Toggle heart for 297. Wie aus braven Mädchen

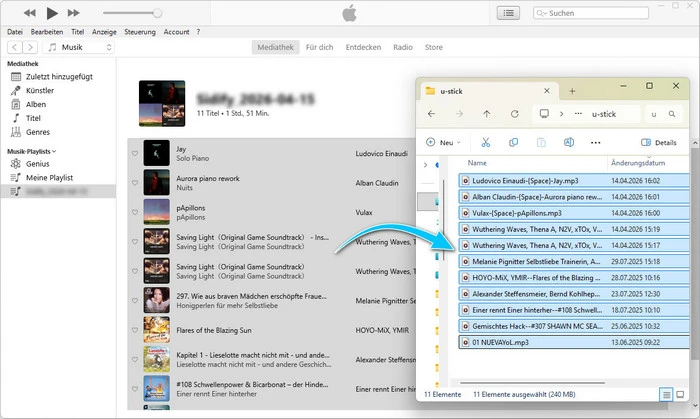(x=135, y=300)
